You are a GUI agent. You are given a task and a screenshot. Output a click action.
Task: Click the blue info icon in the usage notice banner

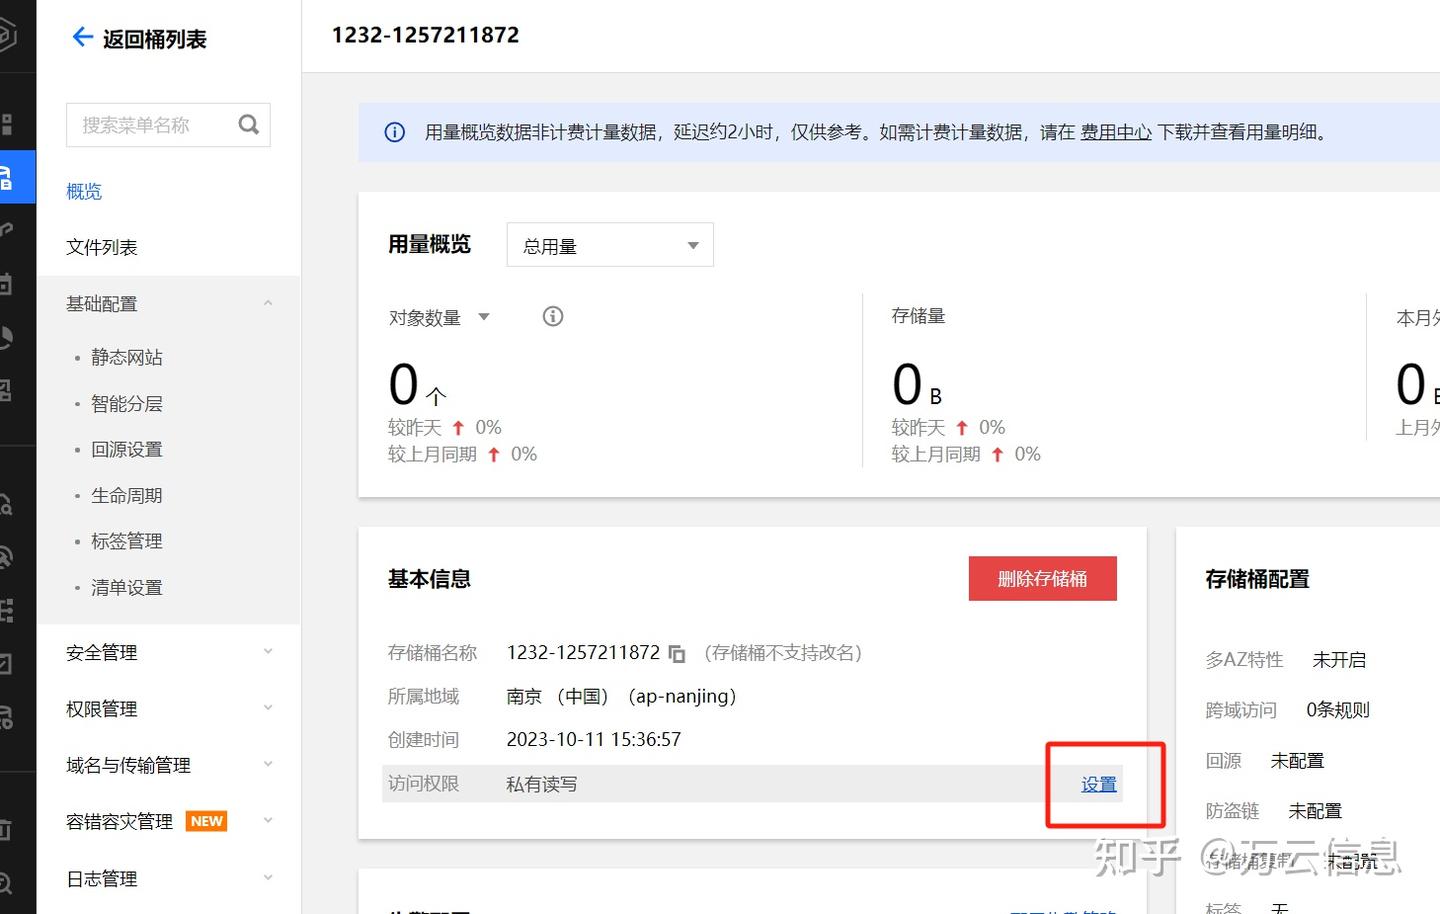click(x=394, y=131)
